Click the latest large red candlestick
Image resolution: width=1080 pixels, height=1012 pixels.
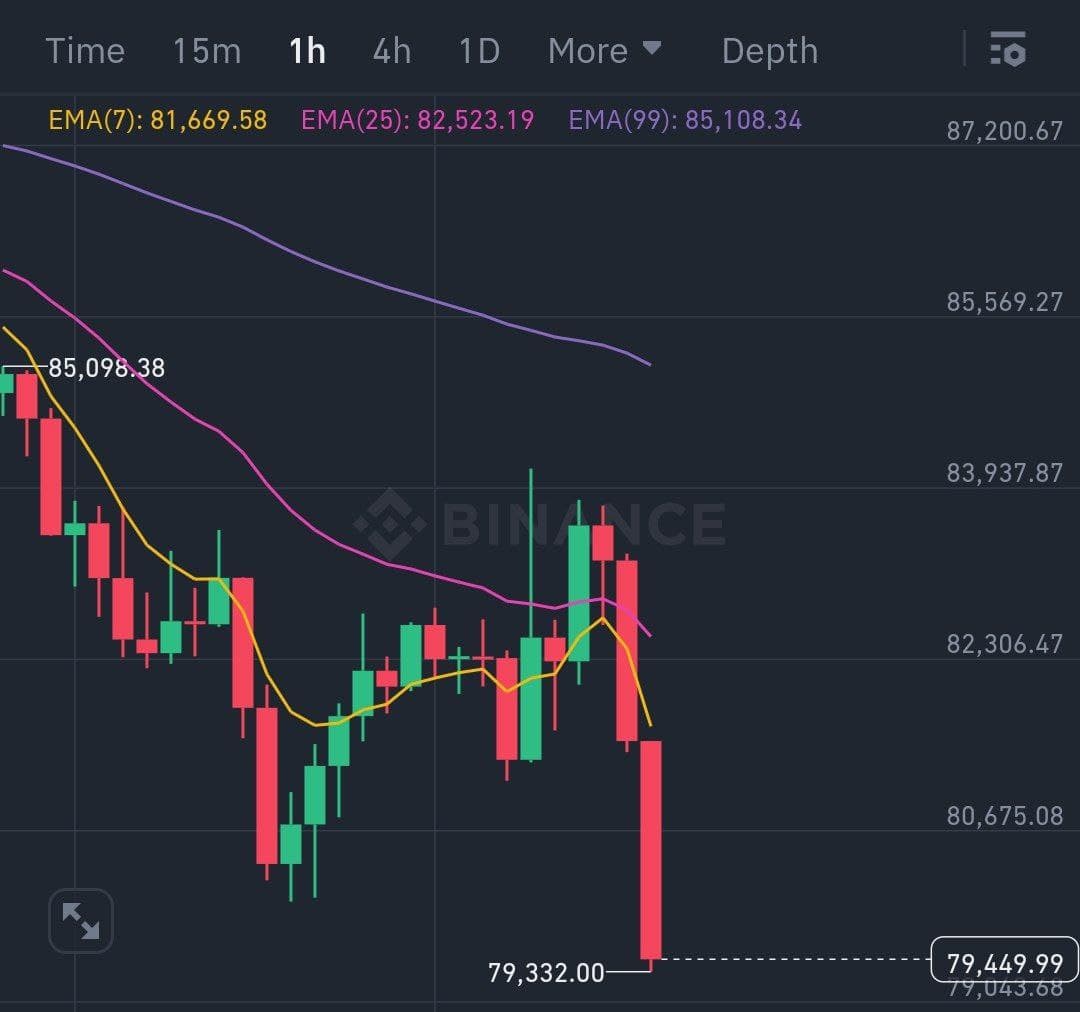(651, 850)
